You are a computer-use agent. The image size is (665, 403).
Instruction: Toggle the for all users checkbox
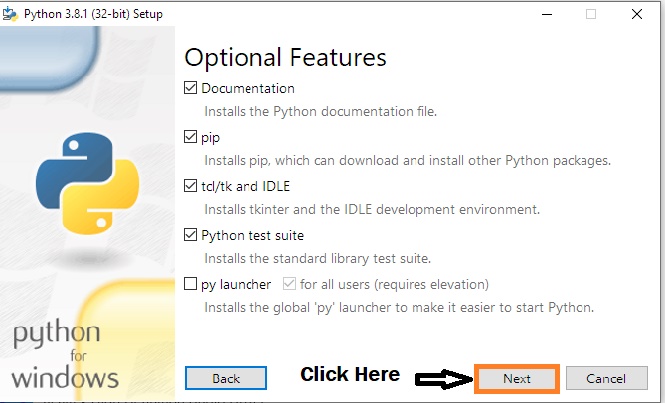pyautogui.click(x=289, y=283)
